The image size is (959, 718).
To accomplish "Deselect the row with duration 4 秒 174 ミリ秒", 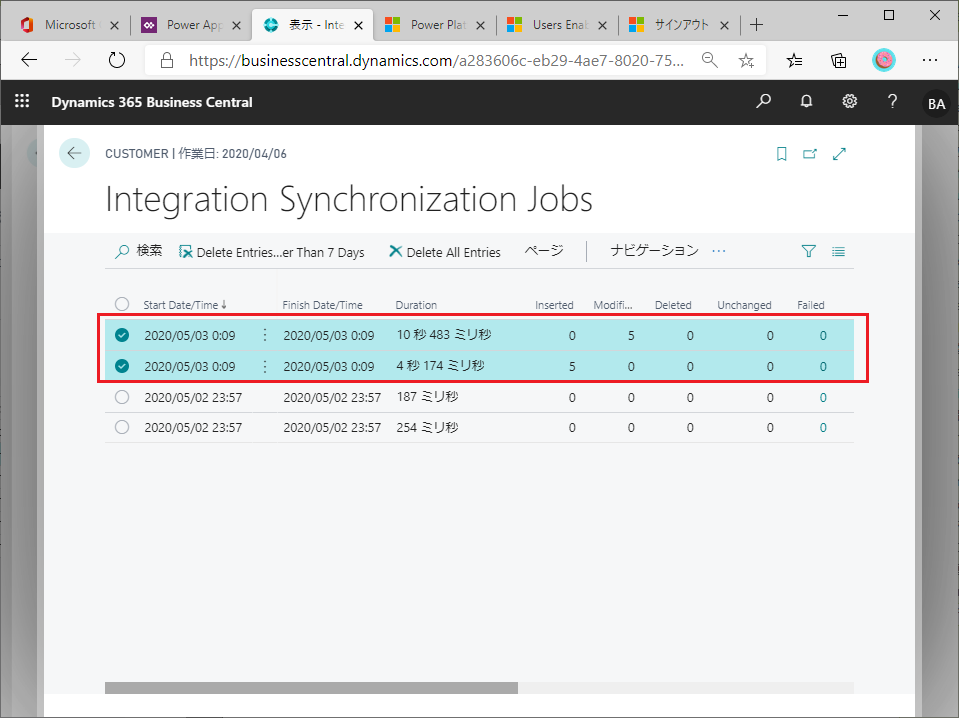I will pos(122,366).
